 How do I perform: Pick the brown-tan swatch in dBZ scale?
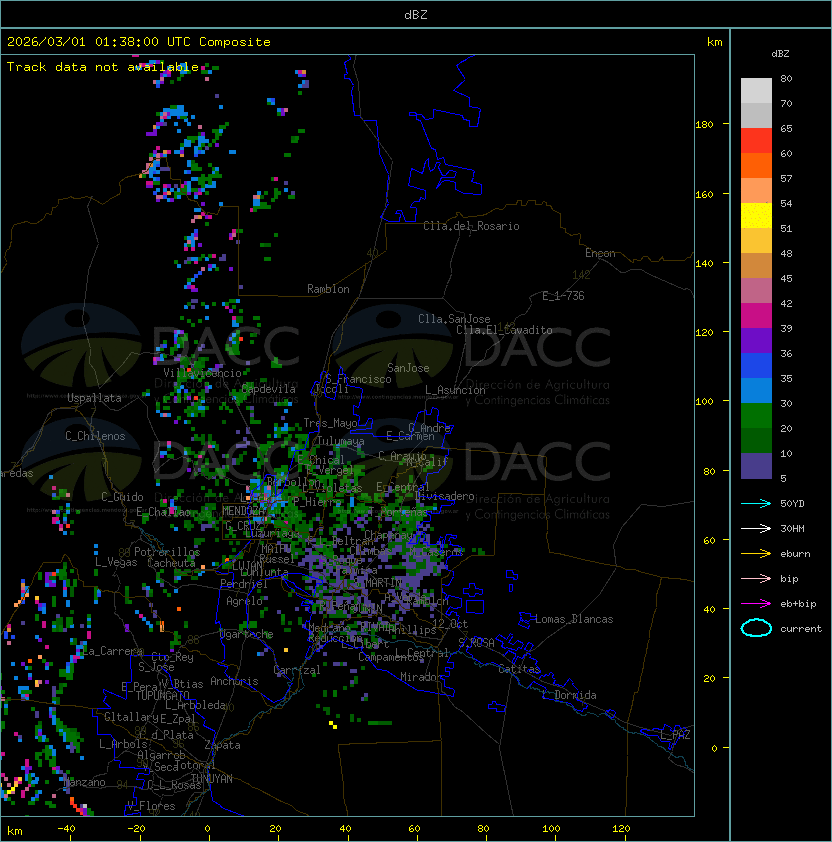click(x=756, y=266)
